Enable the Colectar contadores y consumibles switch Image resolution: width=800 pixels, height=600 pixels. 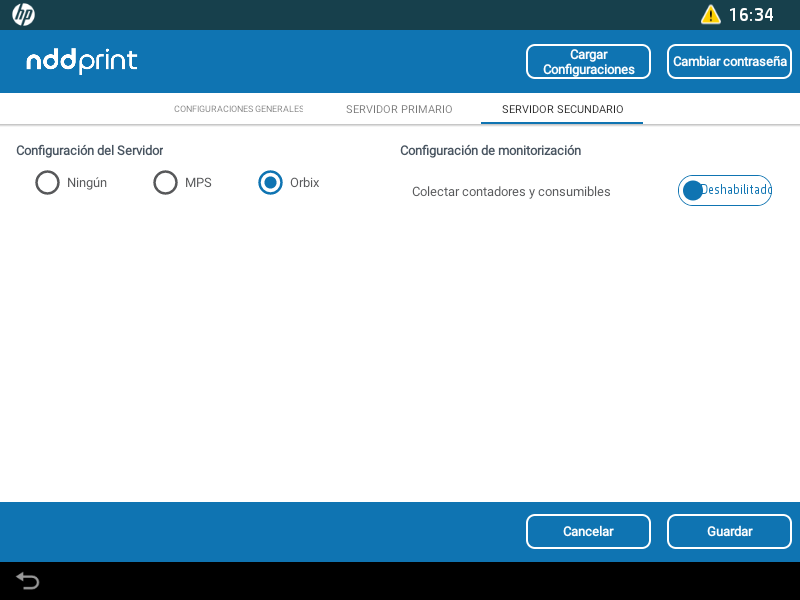(x=724, y=190)
